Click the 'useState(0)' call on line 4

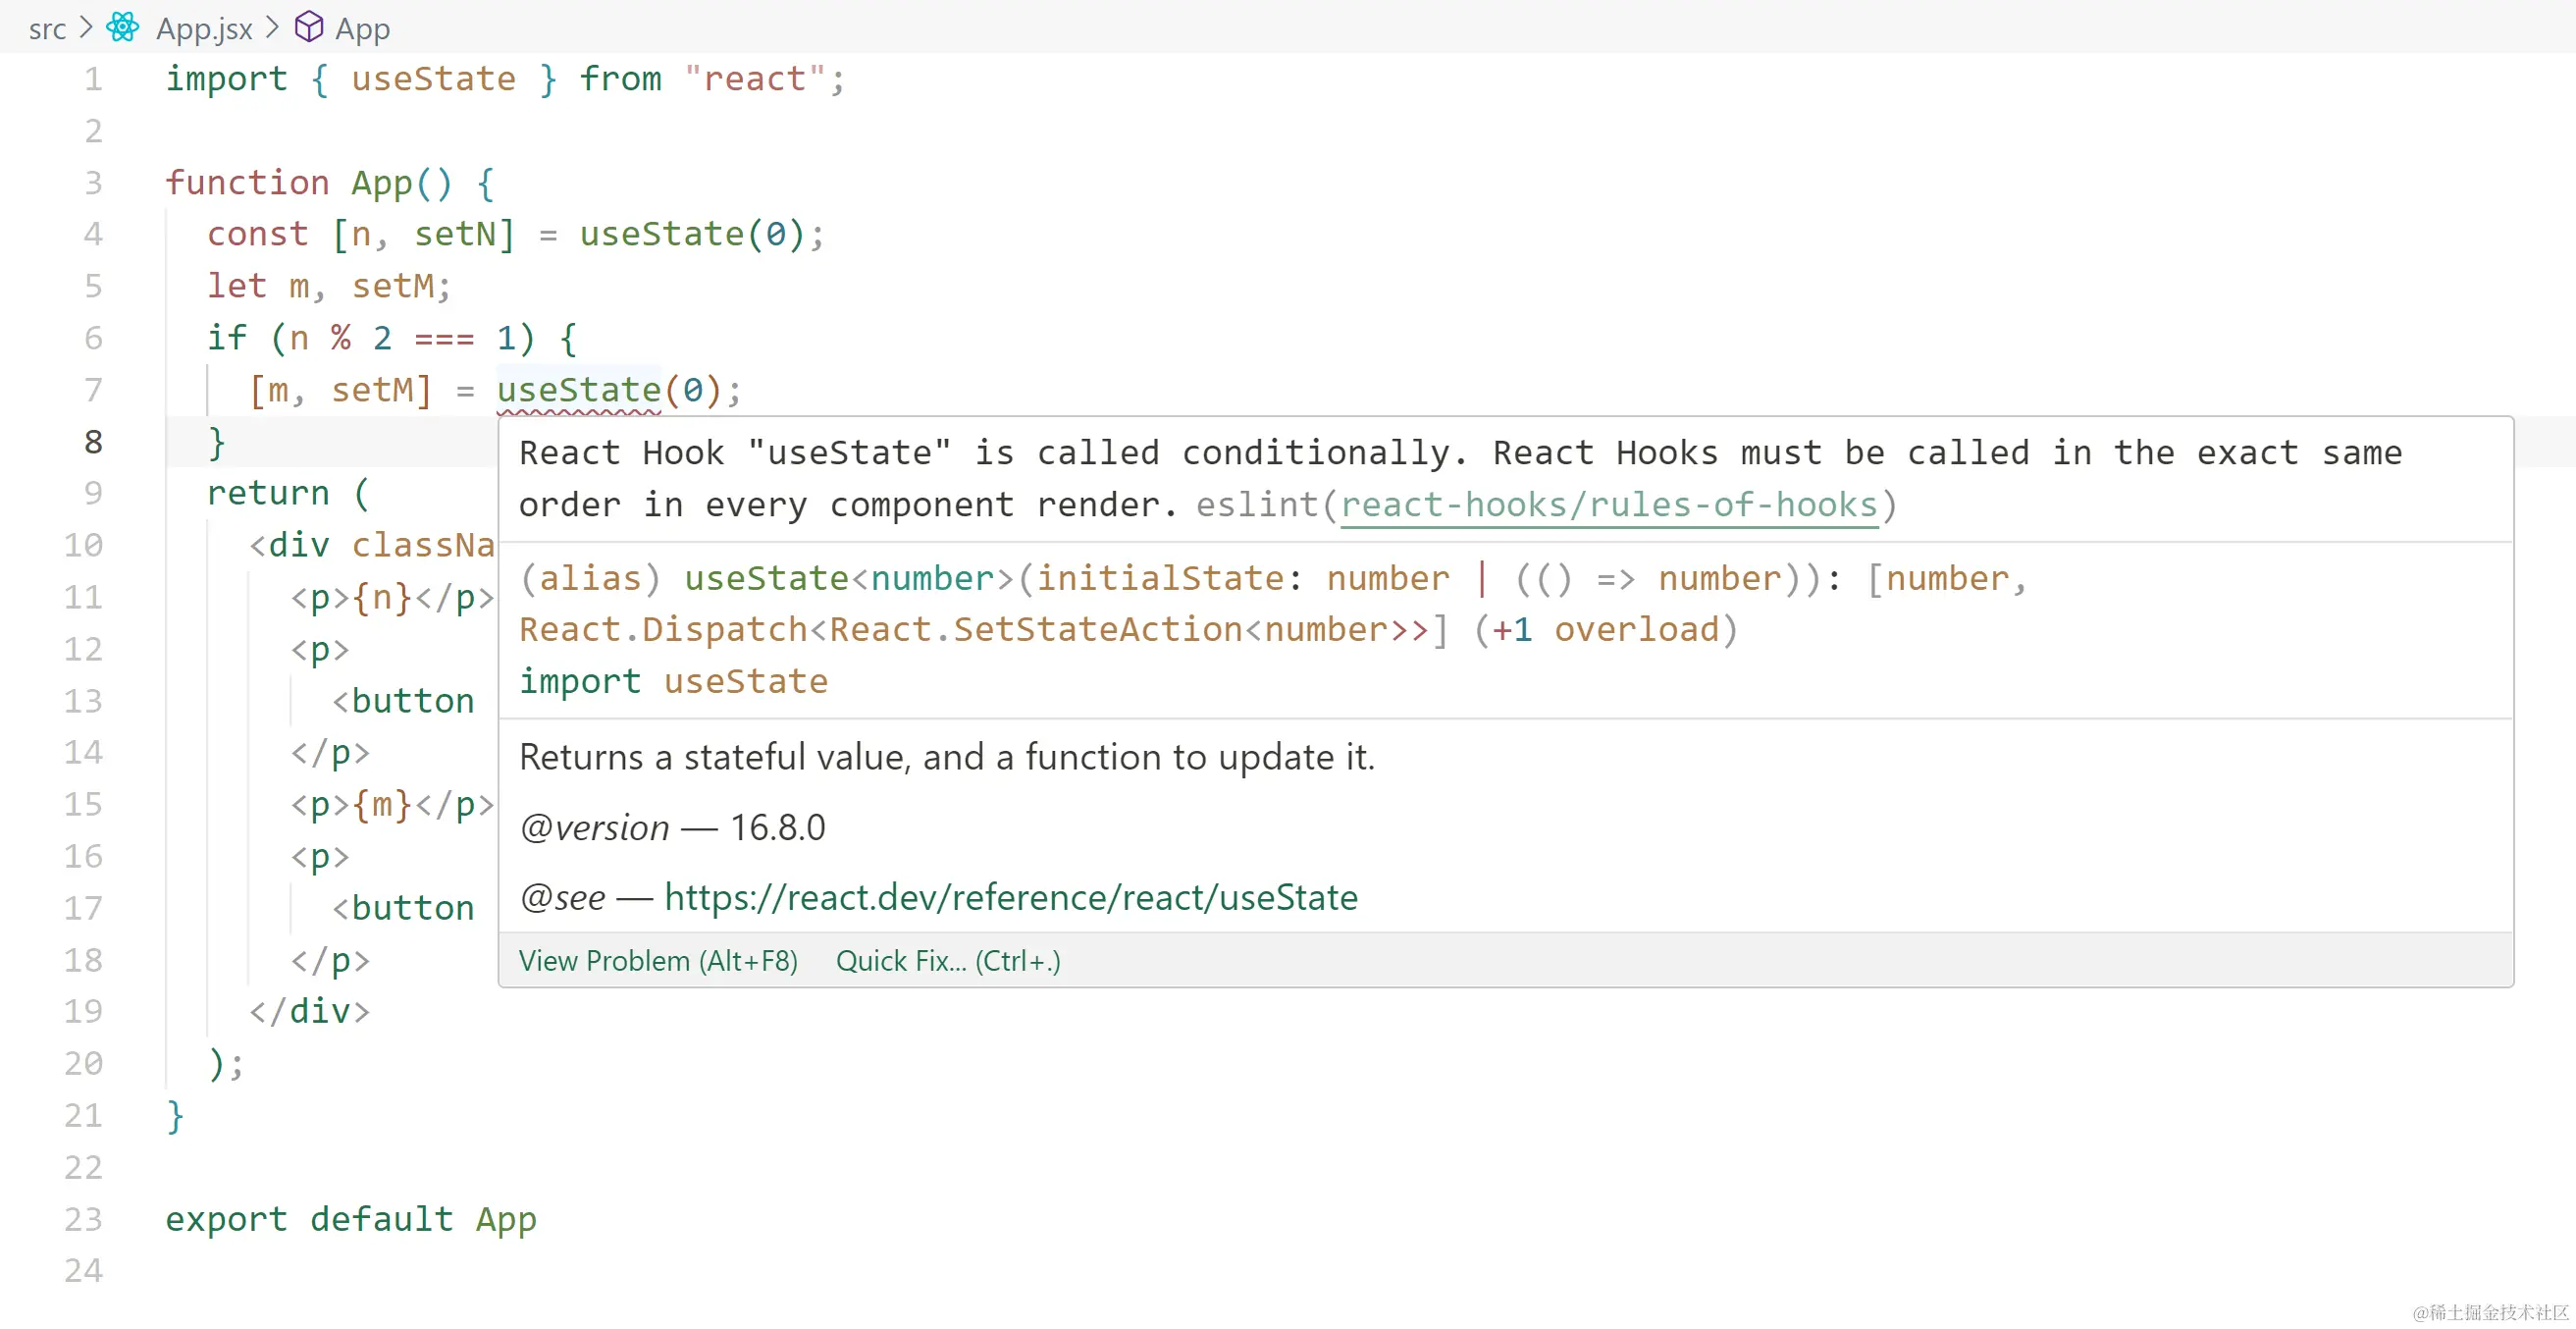point(692,234)
